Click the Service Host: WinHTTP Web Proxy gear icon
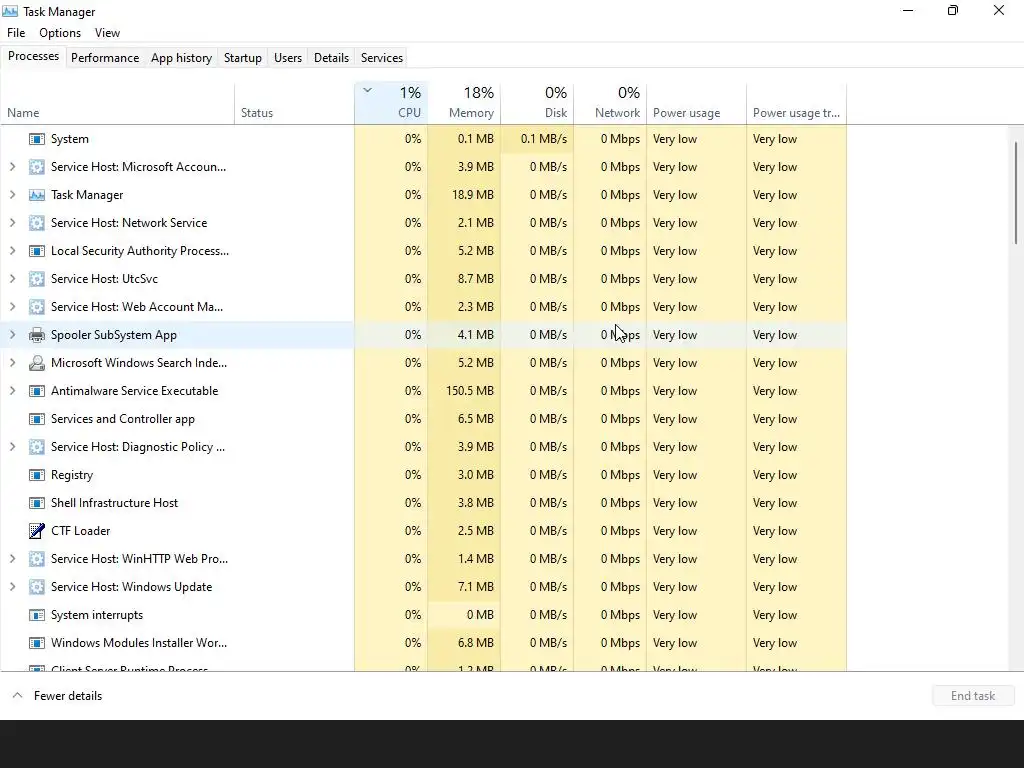Viewport: 1024px width, 768px height. pyautogui.click(x=37, y=559)
